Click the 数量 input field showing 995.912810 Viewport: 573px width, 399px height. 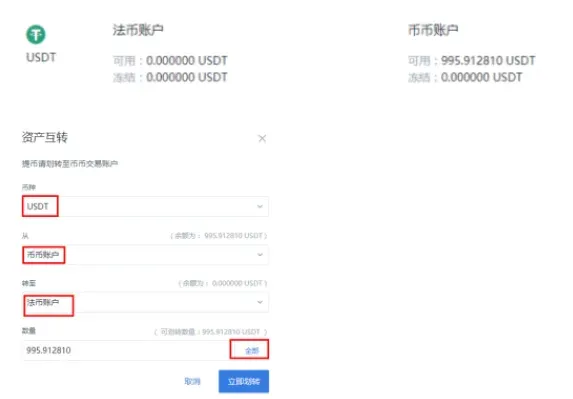(126, 350)
